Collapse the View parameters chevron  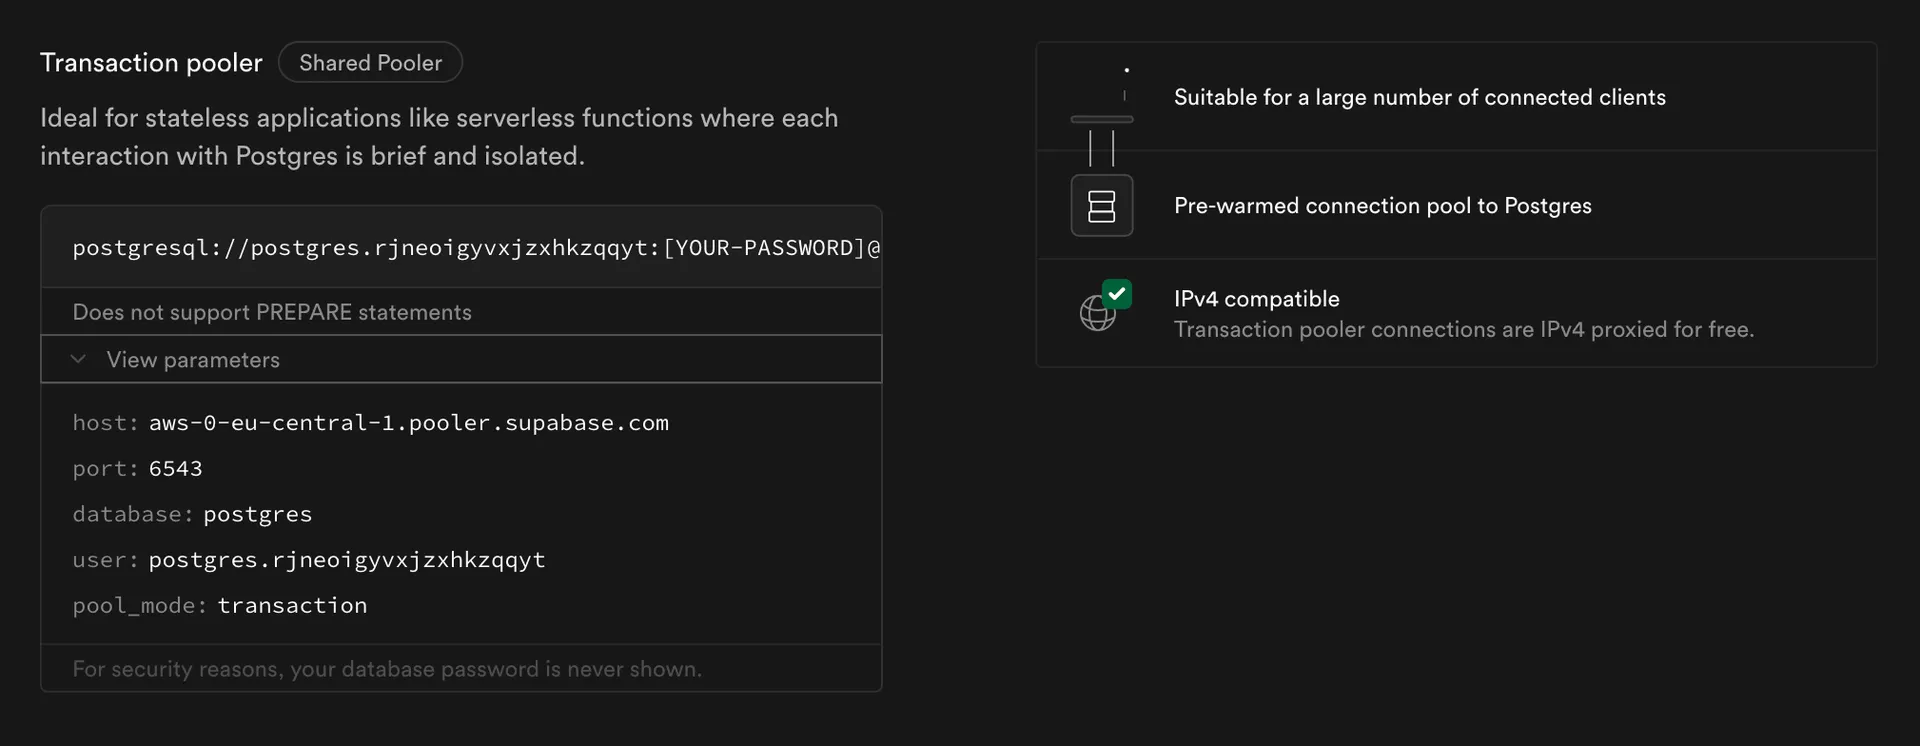(x=79, y=359)
